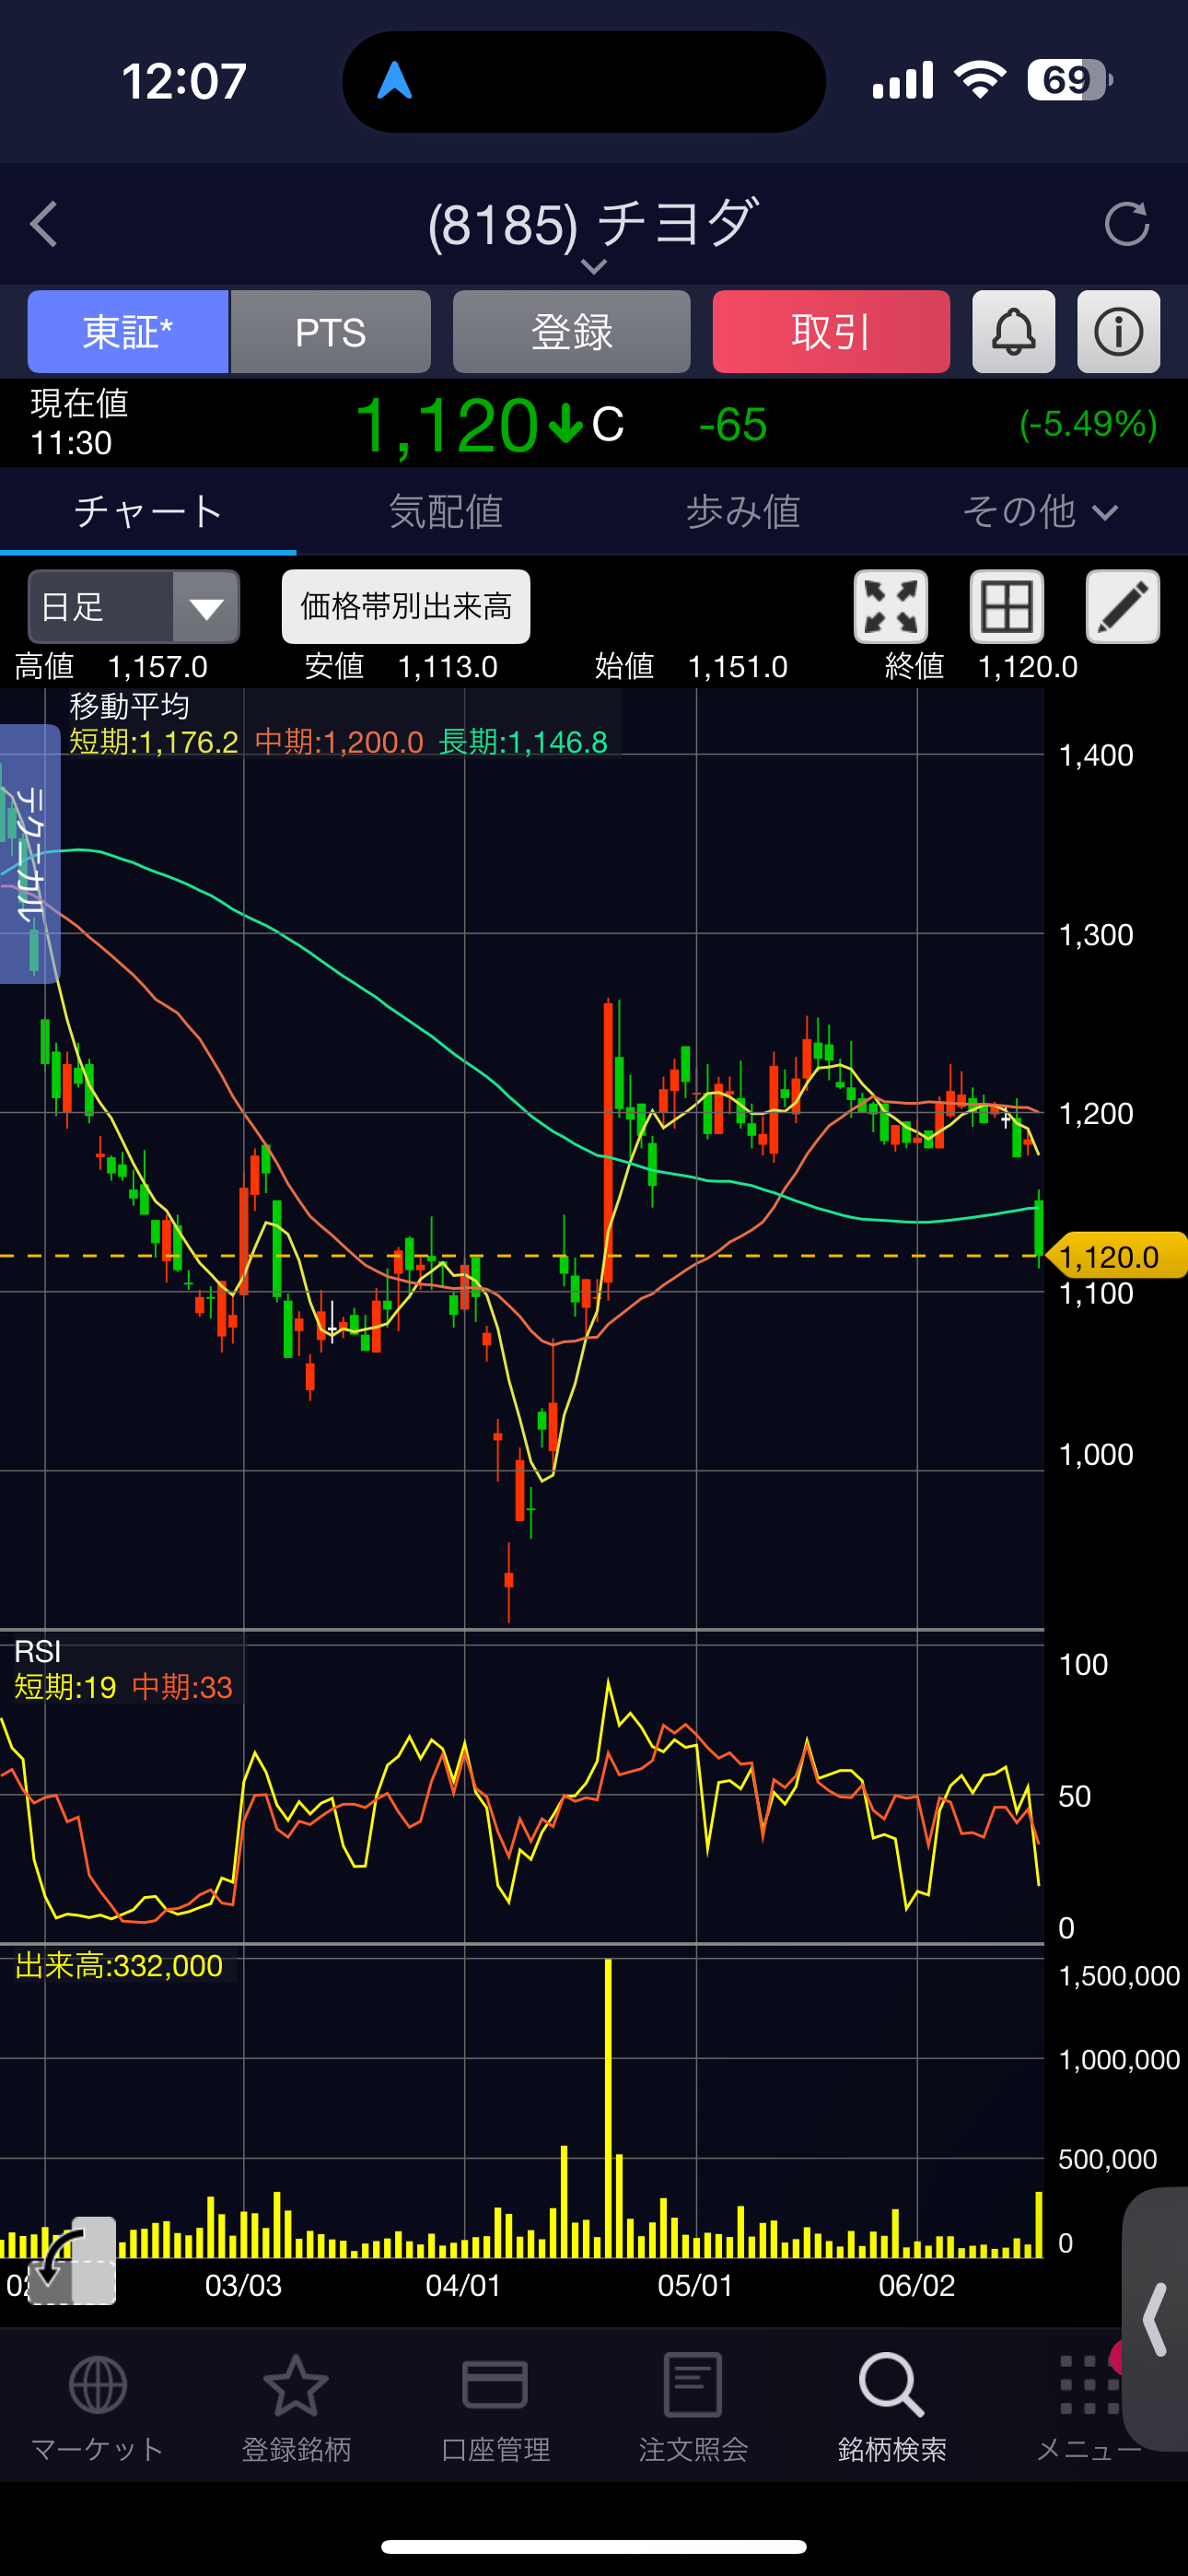Select the チャート tab

(x=148, y=512)
